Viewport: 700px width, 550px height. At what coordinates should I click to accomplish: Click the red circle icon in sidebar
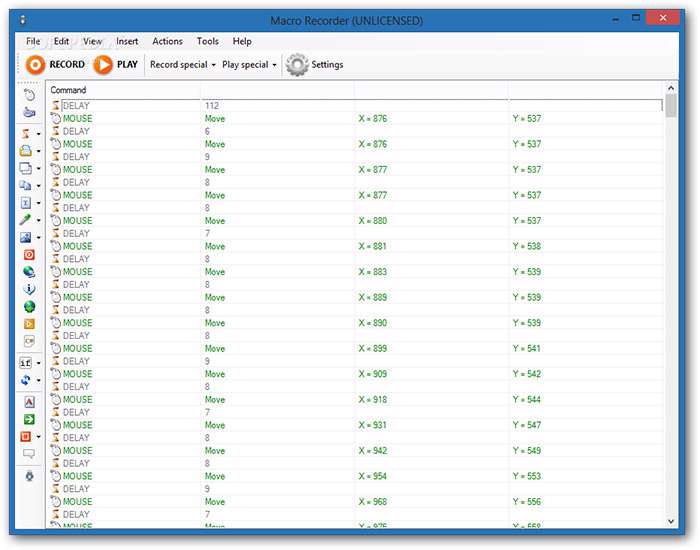click(29, 255)
